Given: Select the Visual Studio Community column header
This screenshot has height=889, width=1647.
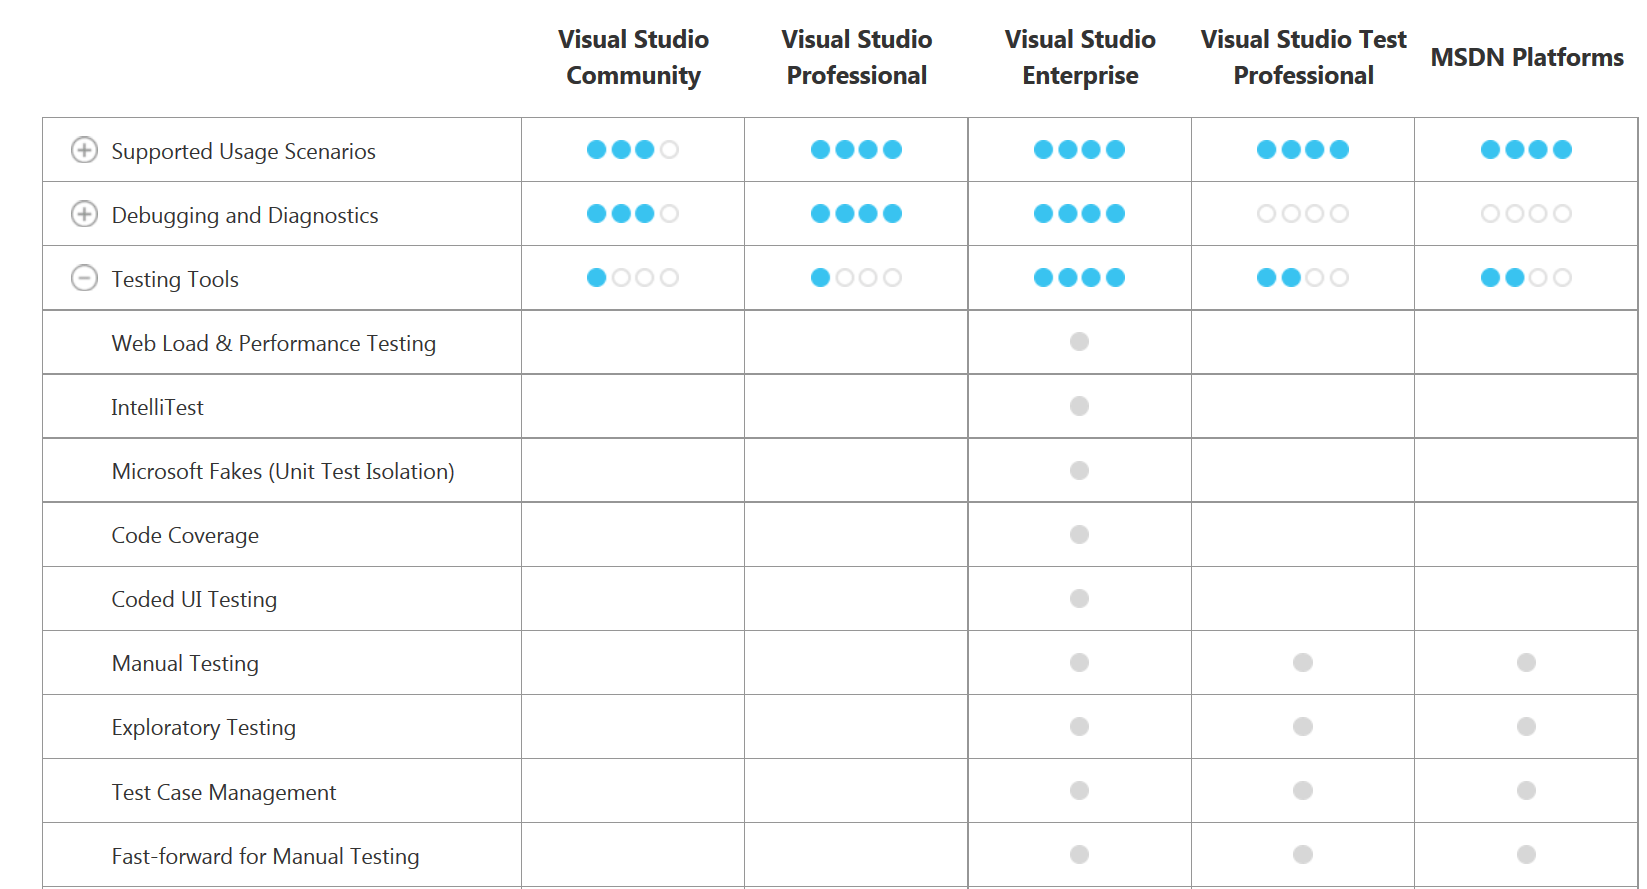Looking at the screenshot, I should click(633, 57).
